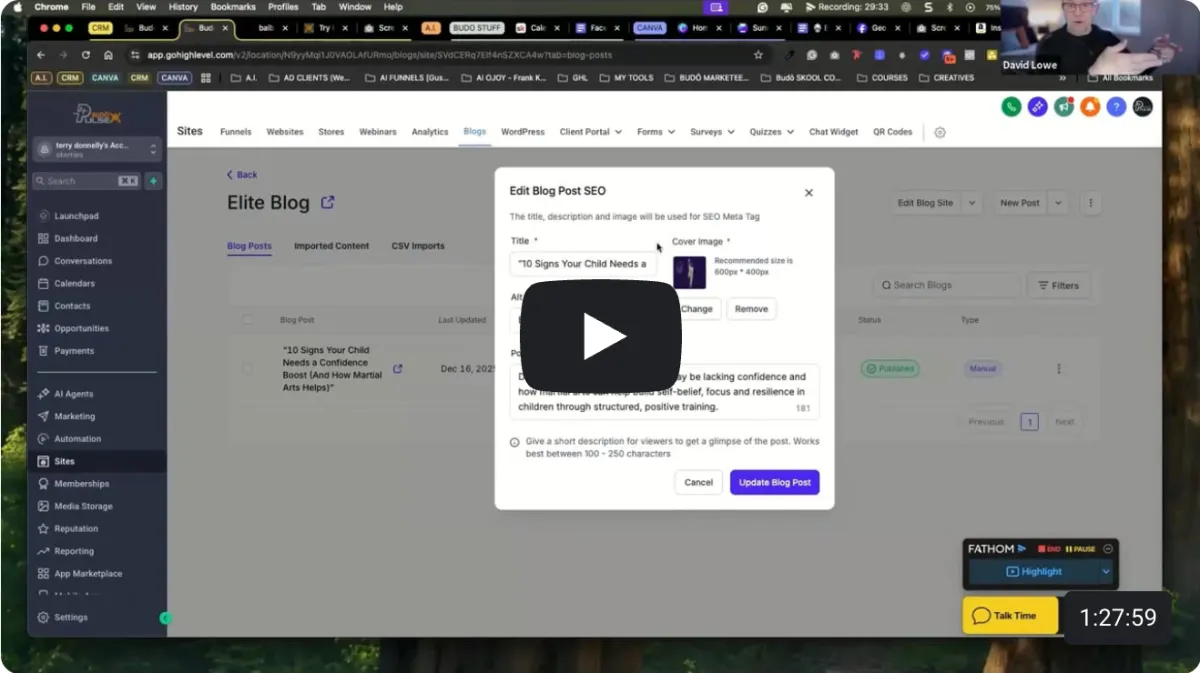This screenshot has width=1200, height=673.
Task: Switch to the Websites tab
Action: click(x=285, y=132)
